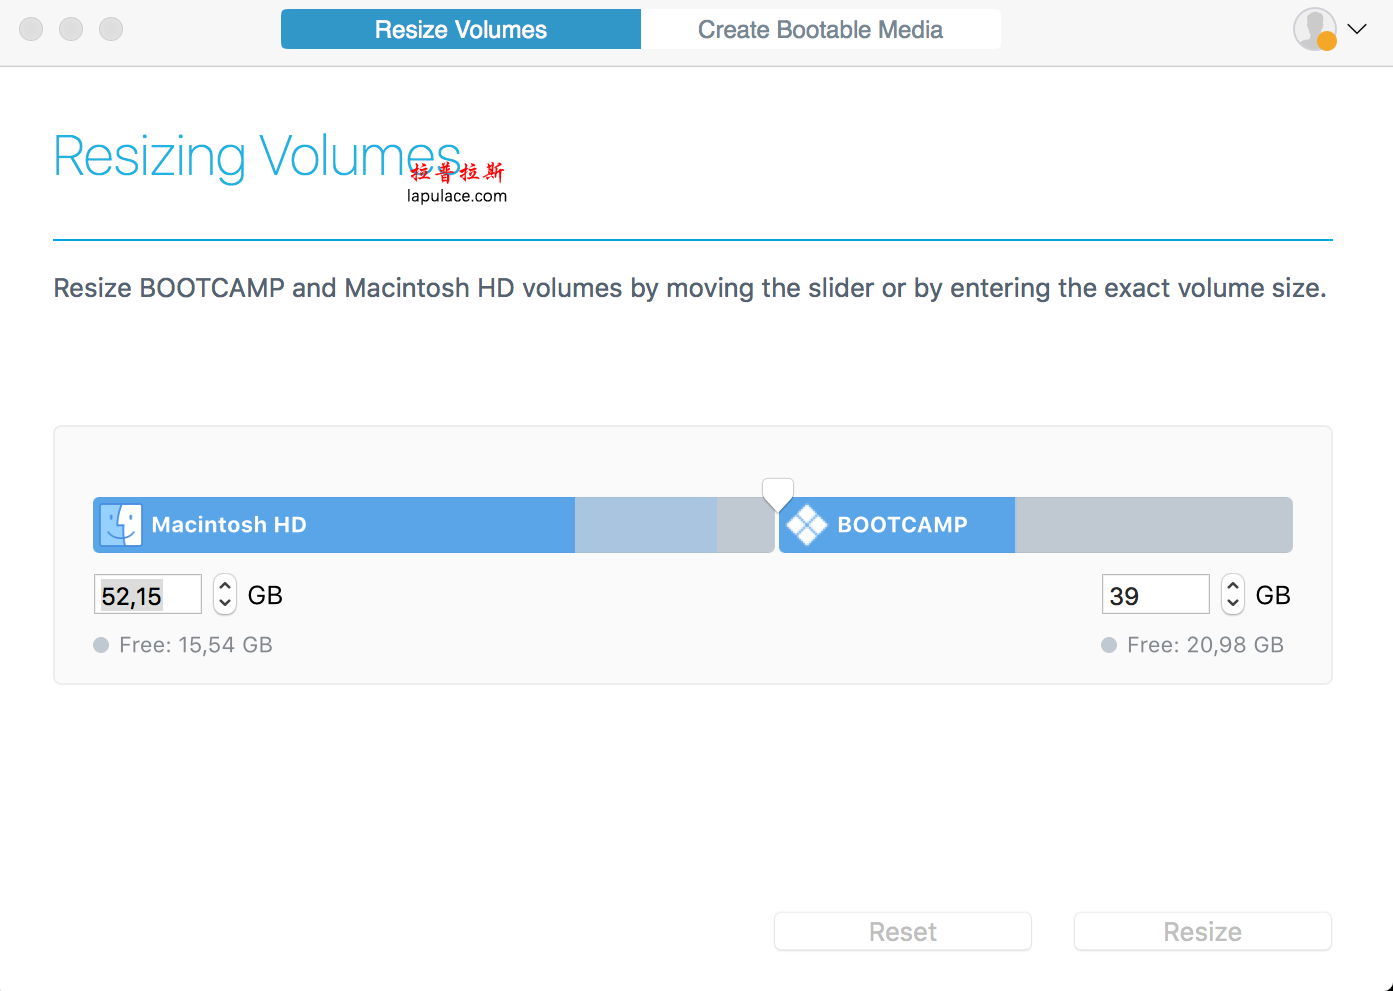Click the Resize button
1393x991 pixels.
click(x=1203, y=931)
